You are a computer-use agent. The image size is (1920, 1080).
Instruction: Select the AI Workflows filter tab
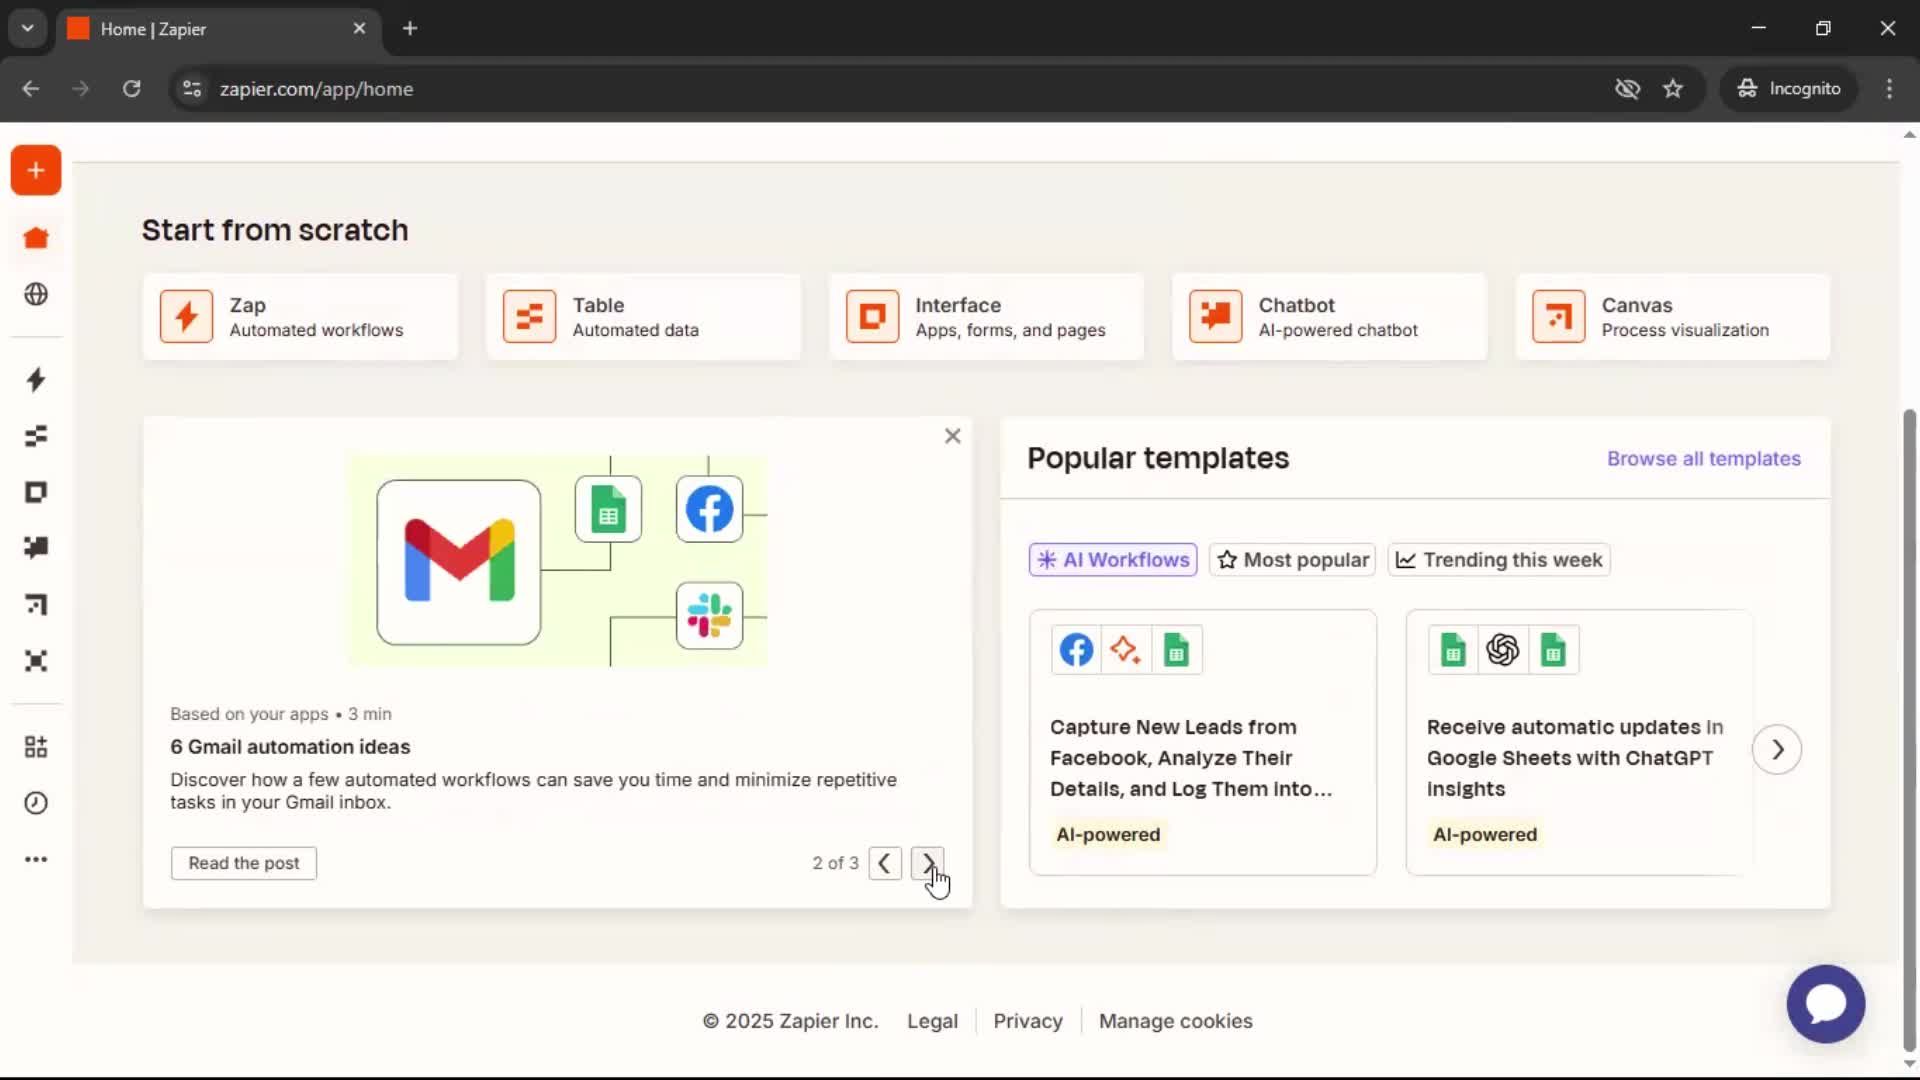pos(1113,560)
